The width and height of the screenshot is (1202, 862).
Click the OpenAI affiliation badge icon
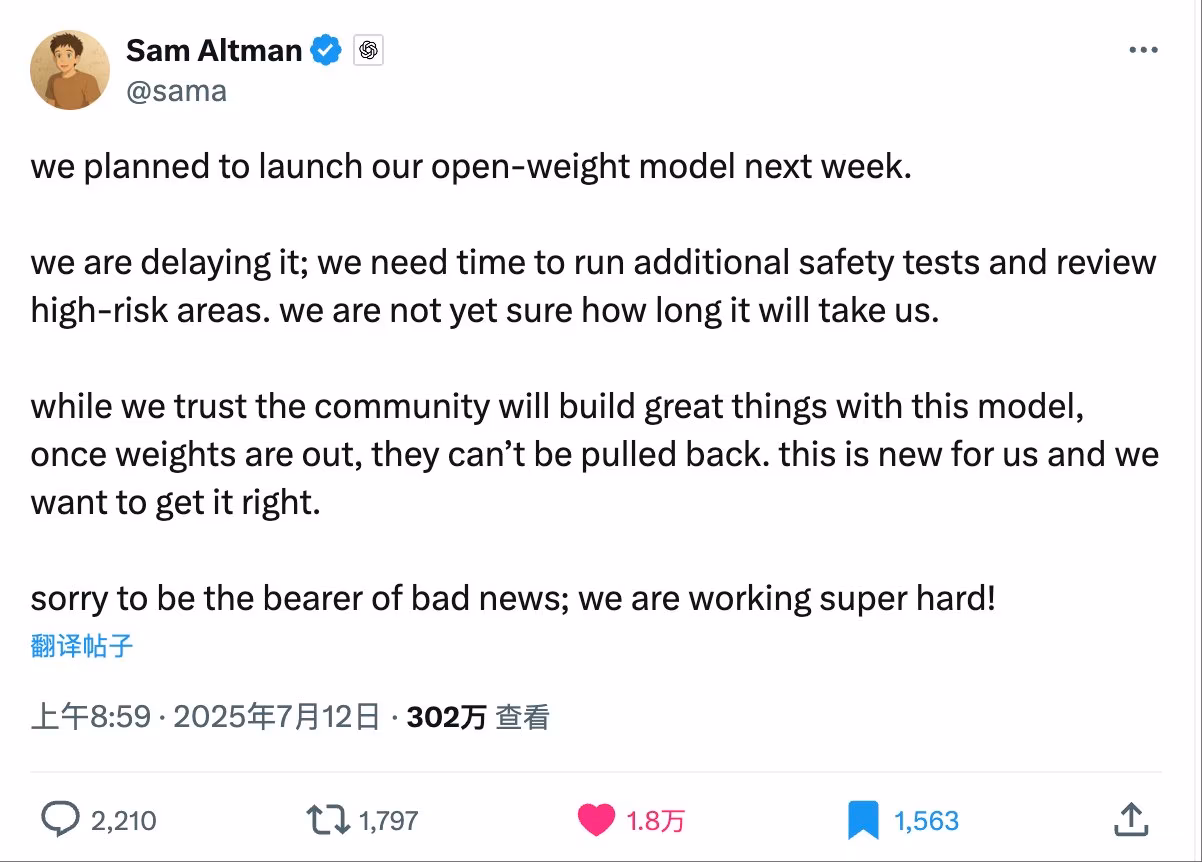pos(368,50)
